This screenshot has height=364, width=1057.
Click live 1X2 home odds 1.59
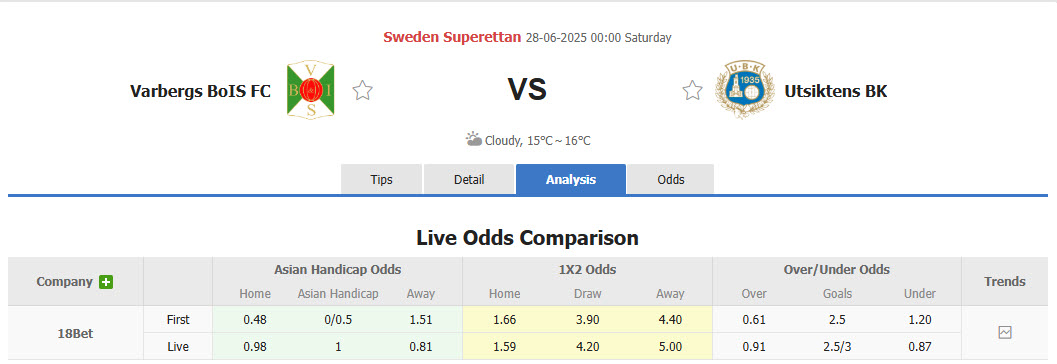click(504, 347)
